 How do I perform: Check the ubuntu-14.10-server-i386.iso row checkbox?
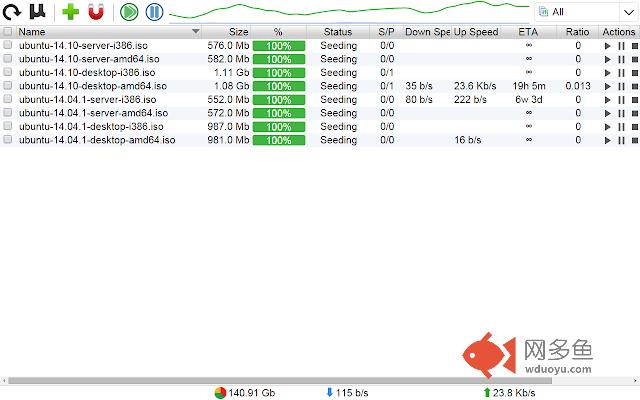point(7,45)
